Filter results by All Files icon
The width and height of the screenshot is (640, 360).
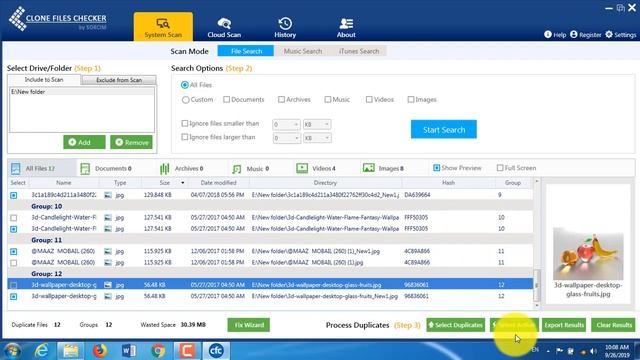click(16, 168)
